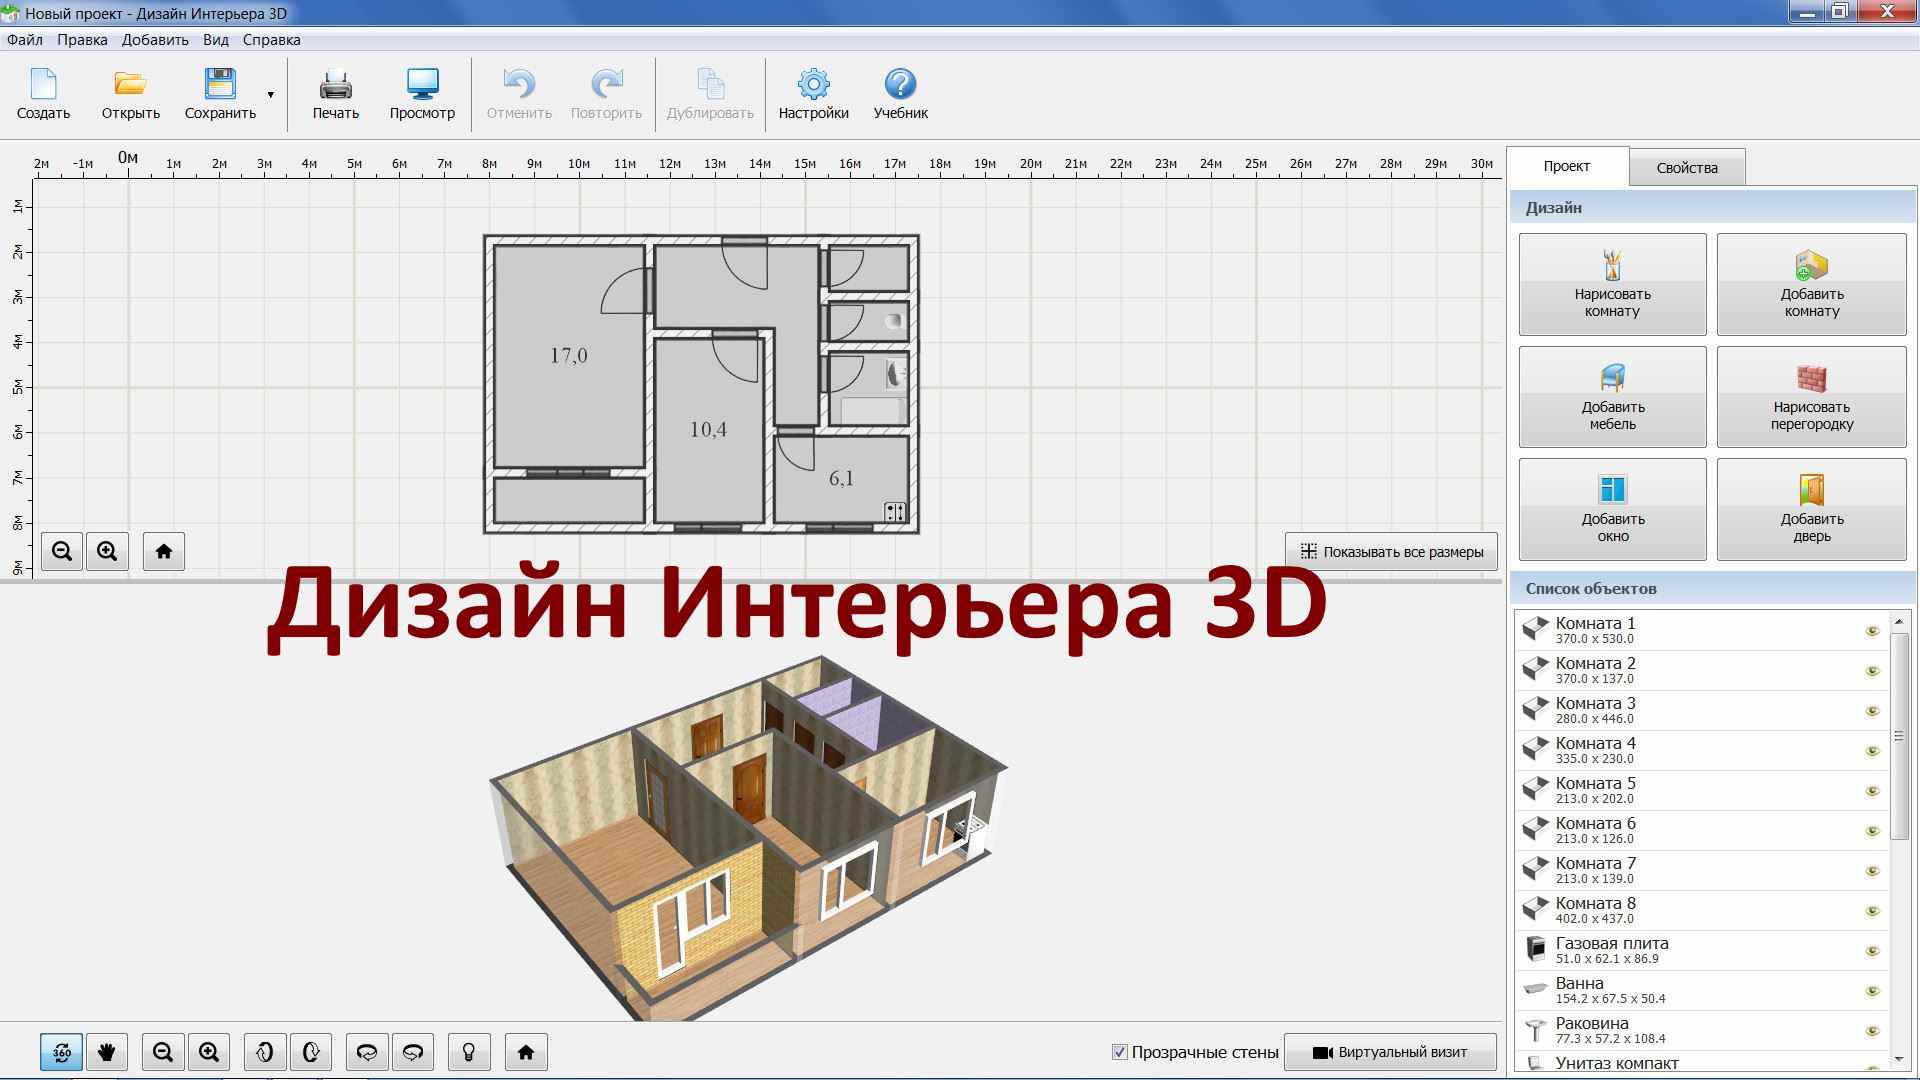This screenshot has width=1920, height=1080.
Task: Click 'Виртуальный визит' virtual visit button
Action: [1391, 1051]
